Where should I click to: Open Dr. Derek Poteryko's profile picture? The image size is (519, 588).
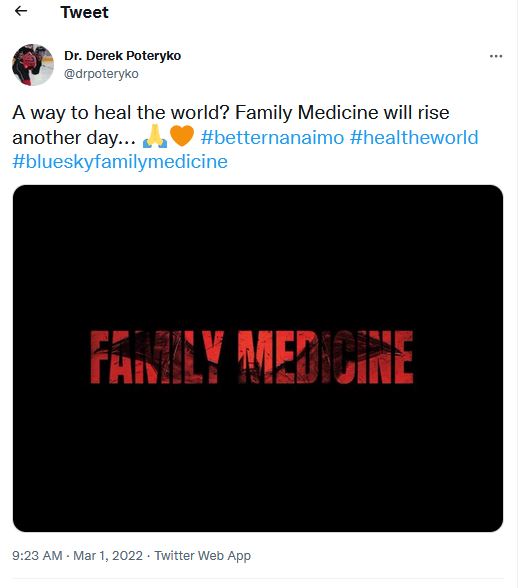tap(33, 65)
